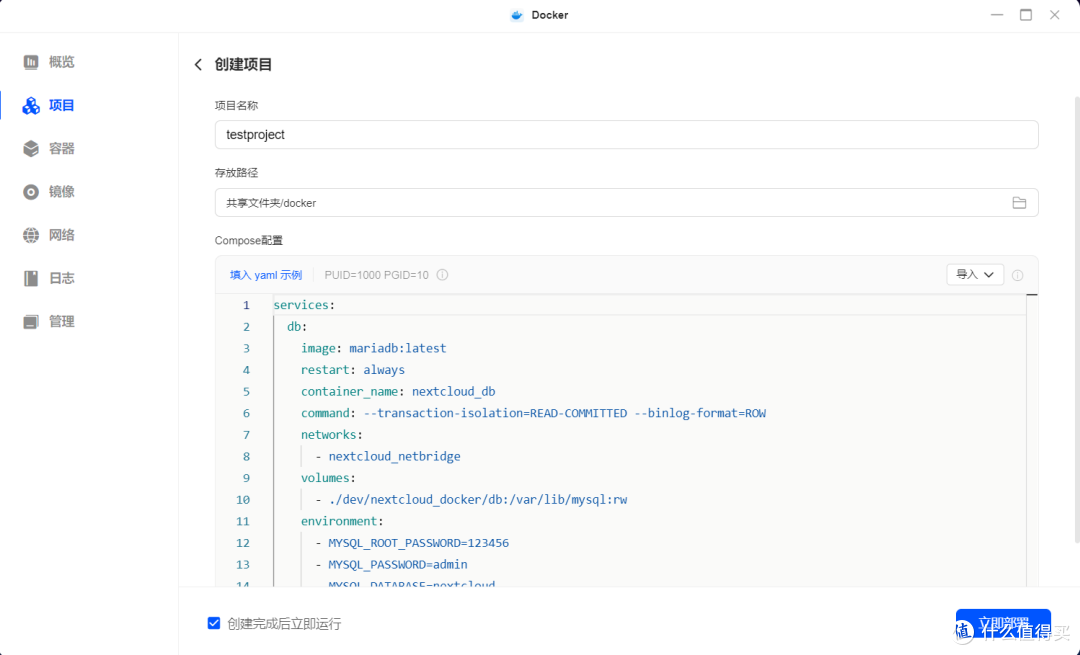
Task: Click the 项目 project cubes icon
Action: tap(31, 105)
